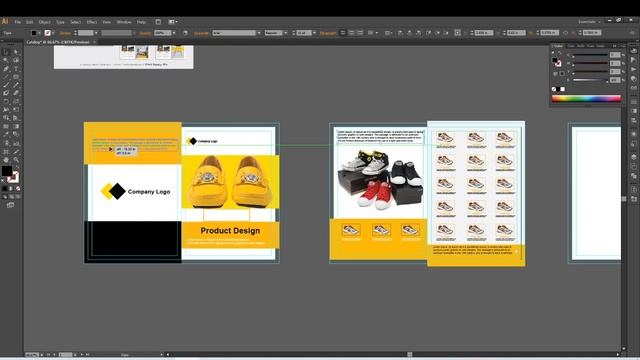Open the font family dropdown

click(259, 33)
